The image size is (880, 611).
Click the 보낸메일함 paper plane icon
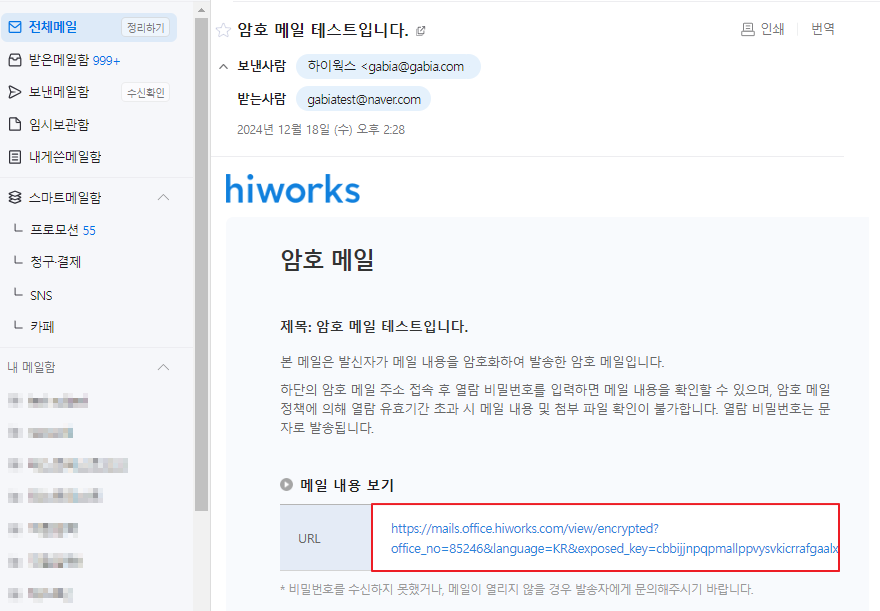click(x=15, y=92)
